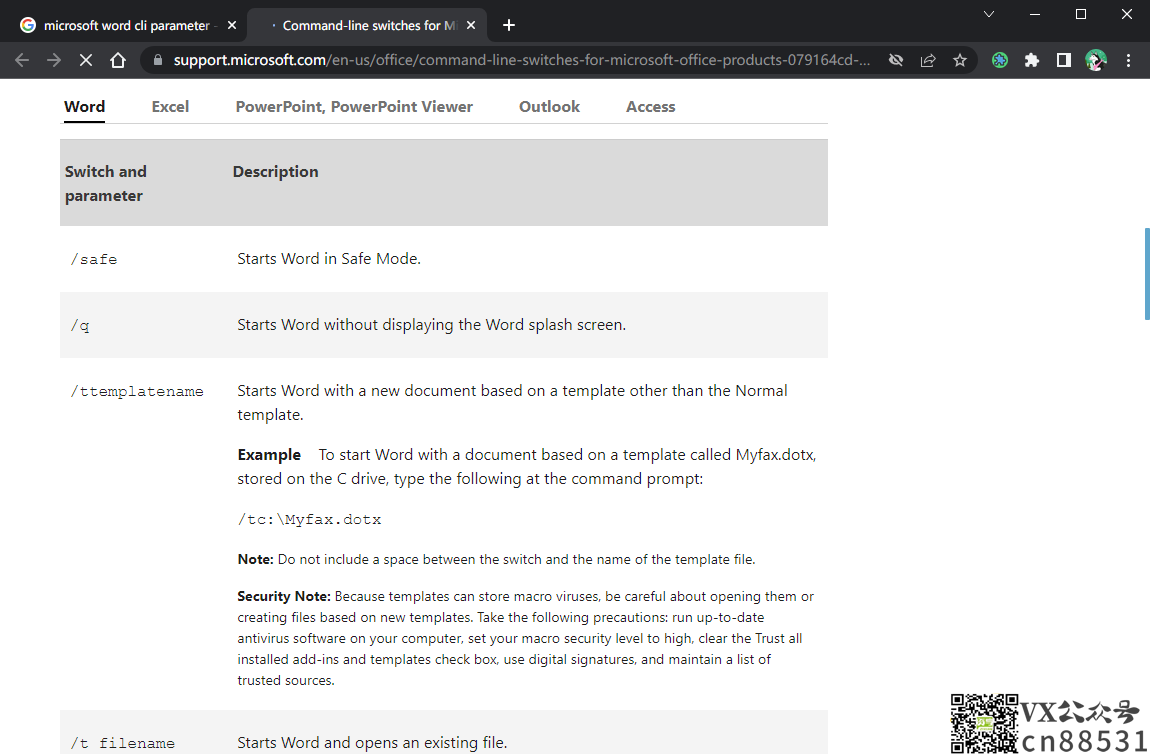
Task: Open the Access tab
Action: 651,106
